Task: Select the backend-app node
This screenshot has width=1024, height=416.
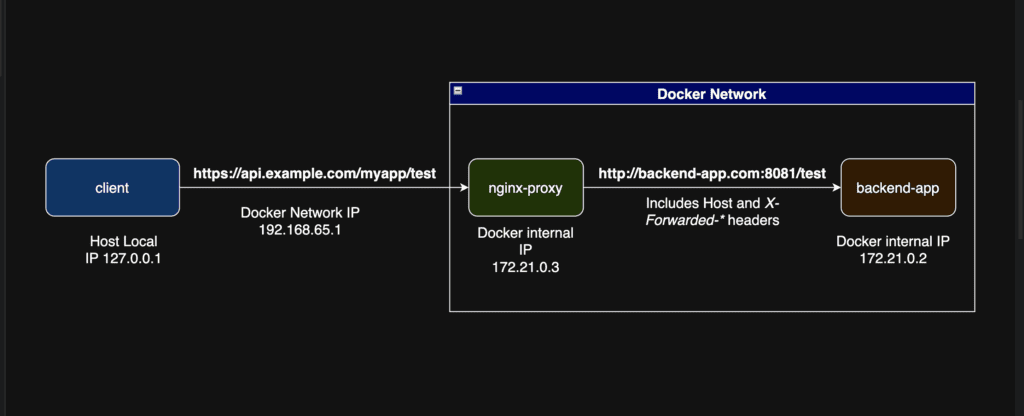Action: pos(898,187)
